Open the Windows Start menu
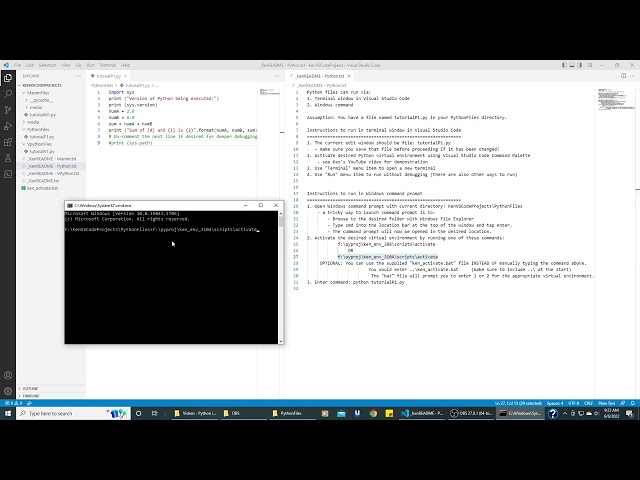The width and height of the screenshot is (640, 480). tap(8, 413)
